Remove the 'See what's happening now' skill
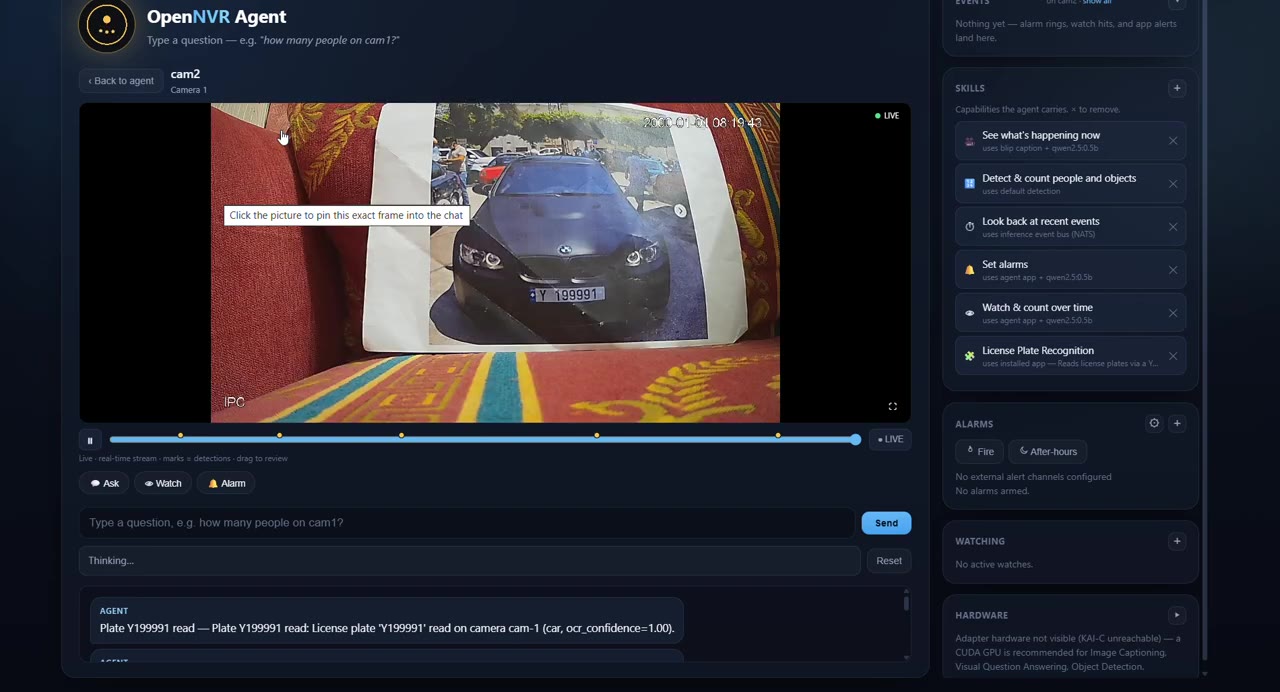Screen dimensions: 1280x692 1173,141
